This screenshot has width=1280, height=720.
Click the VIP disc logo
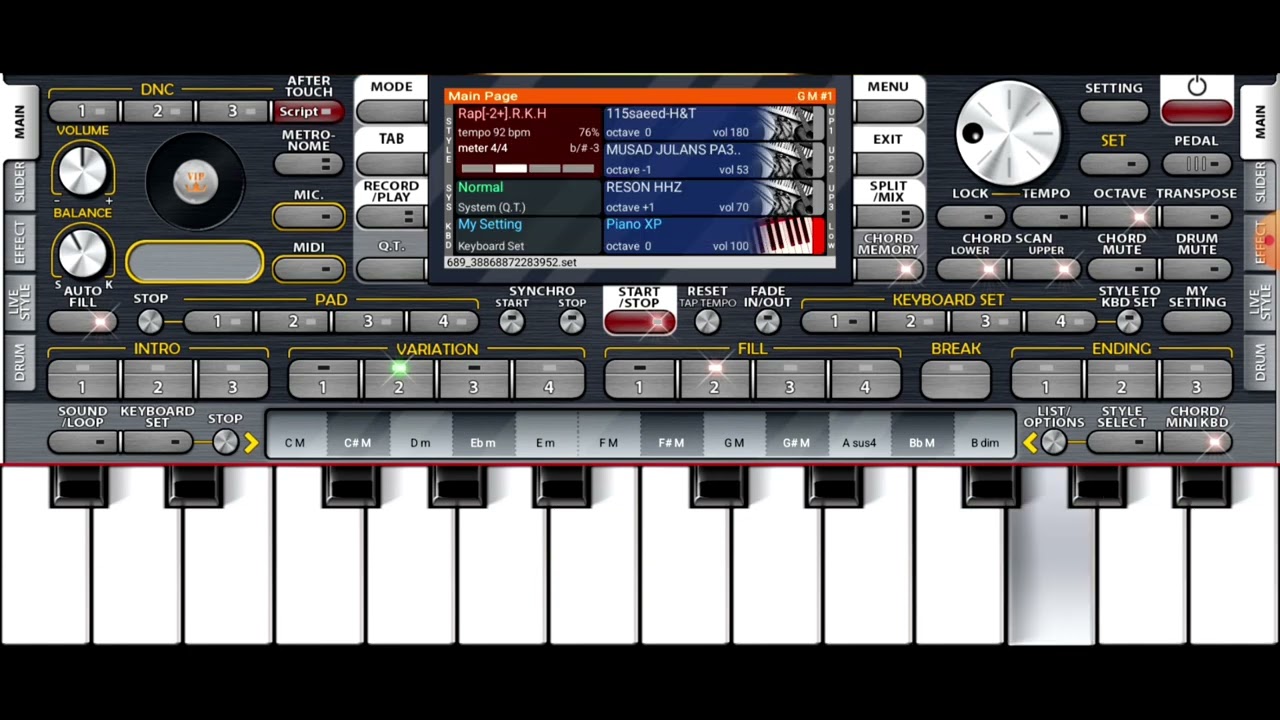tap(195, 182)
